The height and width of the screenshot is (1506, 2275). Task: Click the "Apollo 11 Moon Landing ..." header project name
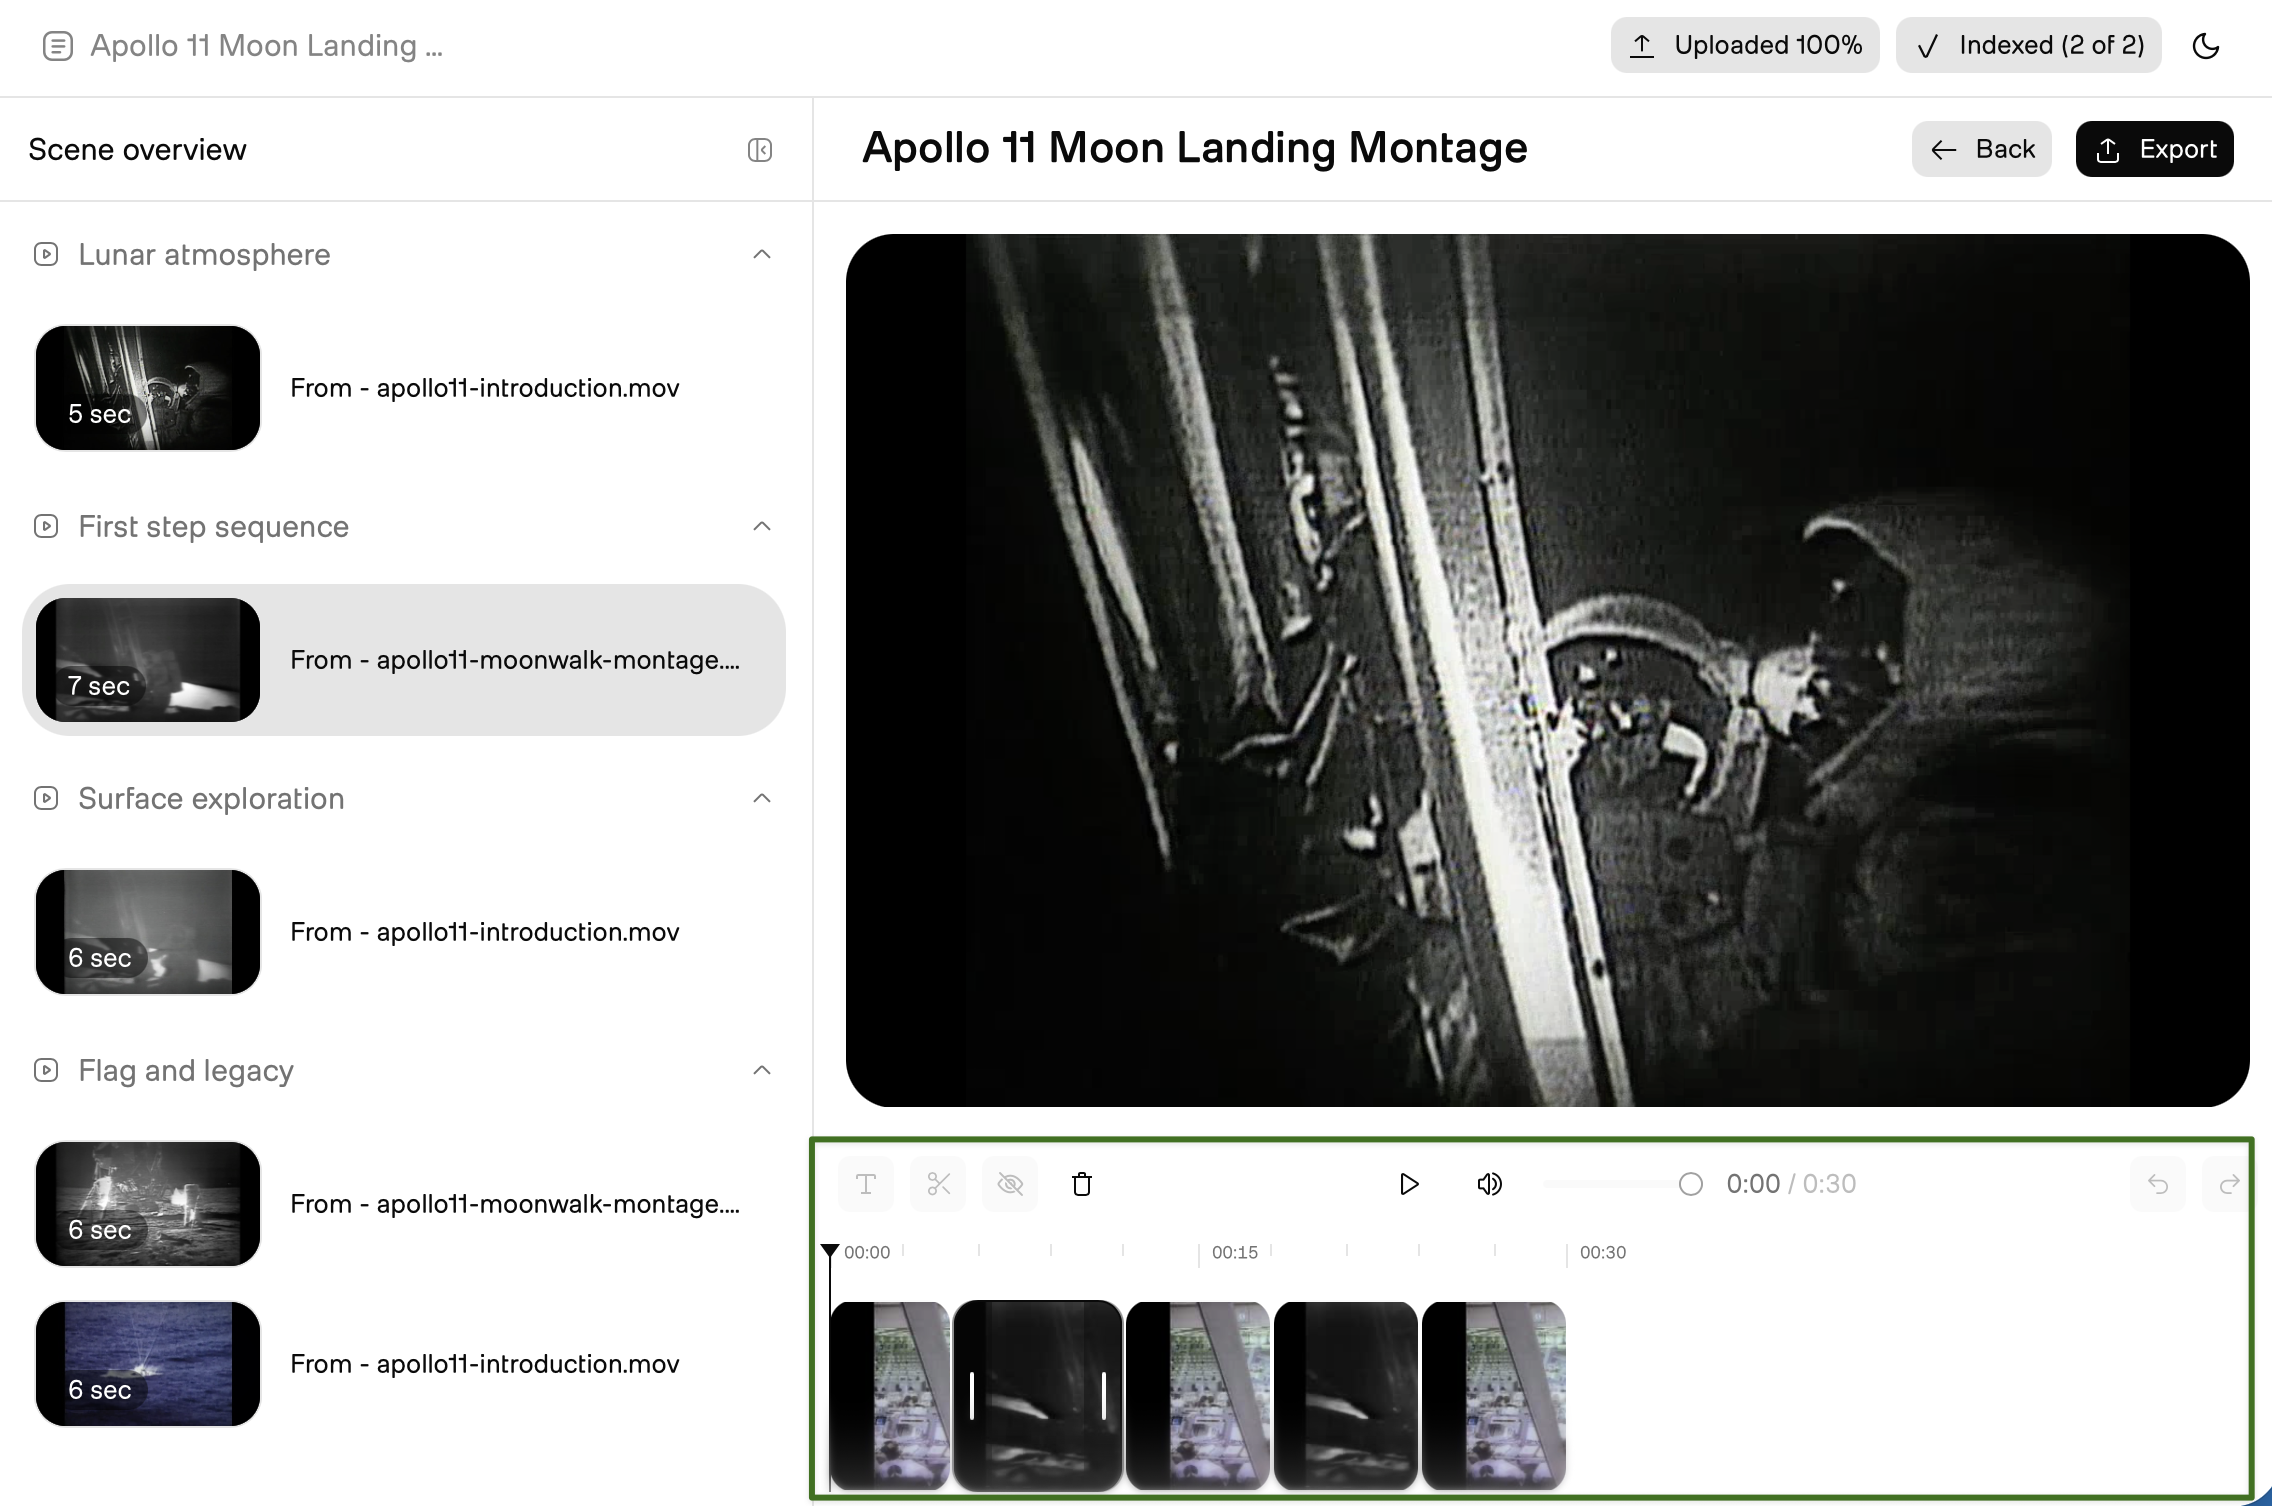[266, 46]
